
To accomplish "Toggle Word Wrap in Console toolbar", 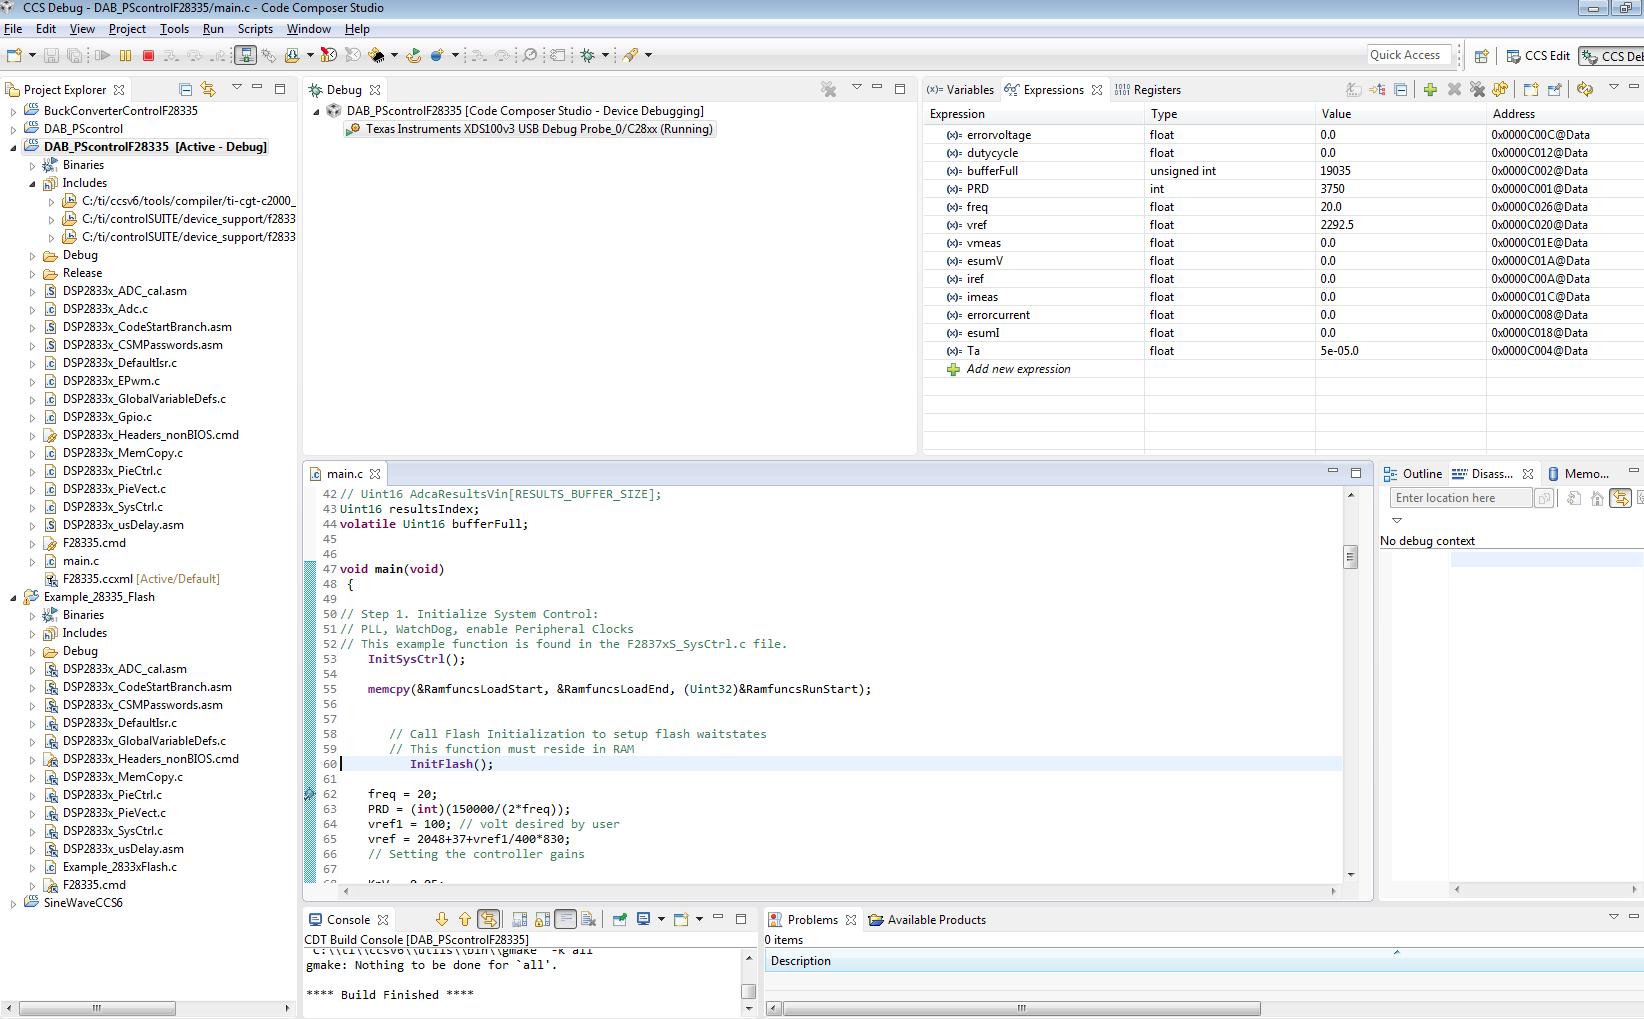I will click(x=566, y=920).
